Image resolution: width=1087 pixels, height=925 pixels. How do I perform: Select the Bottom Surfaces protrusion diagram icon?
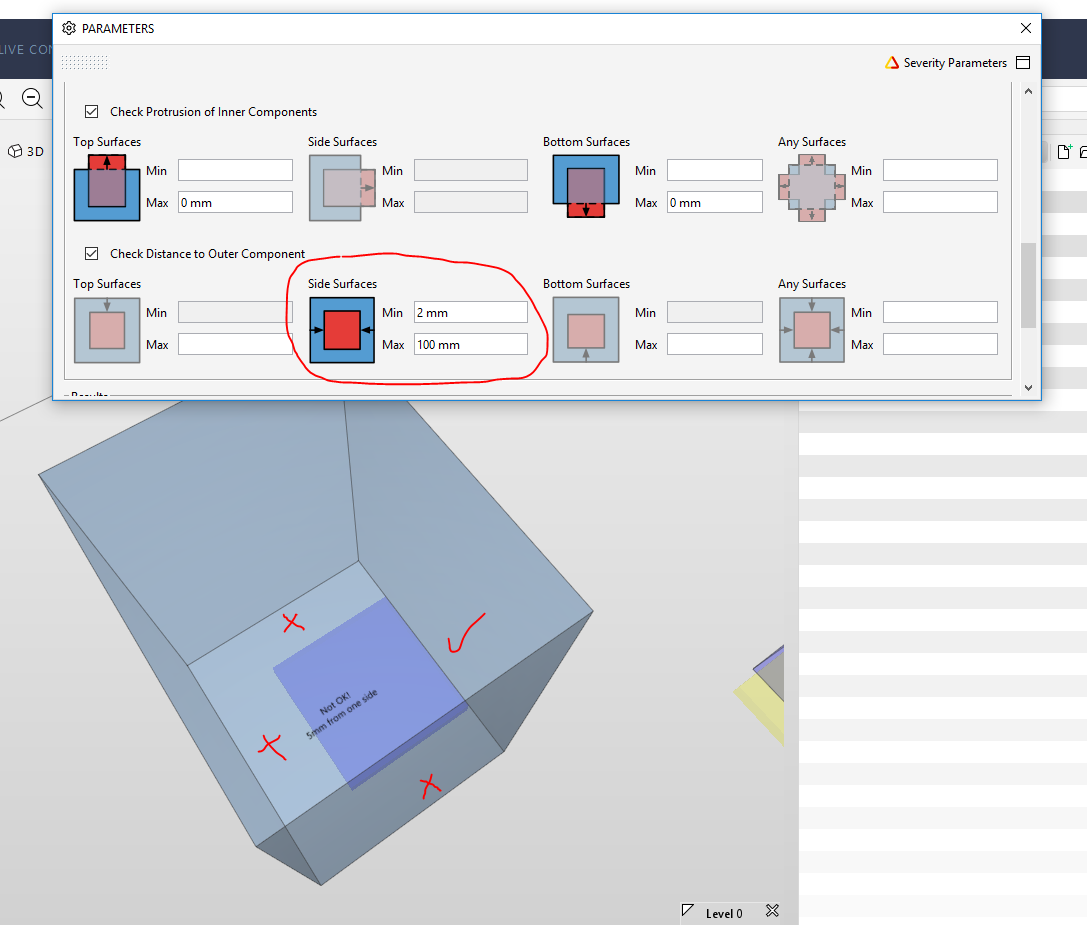586,187
